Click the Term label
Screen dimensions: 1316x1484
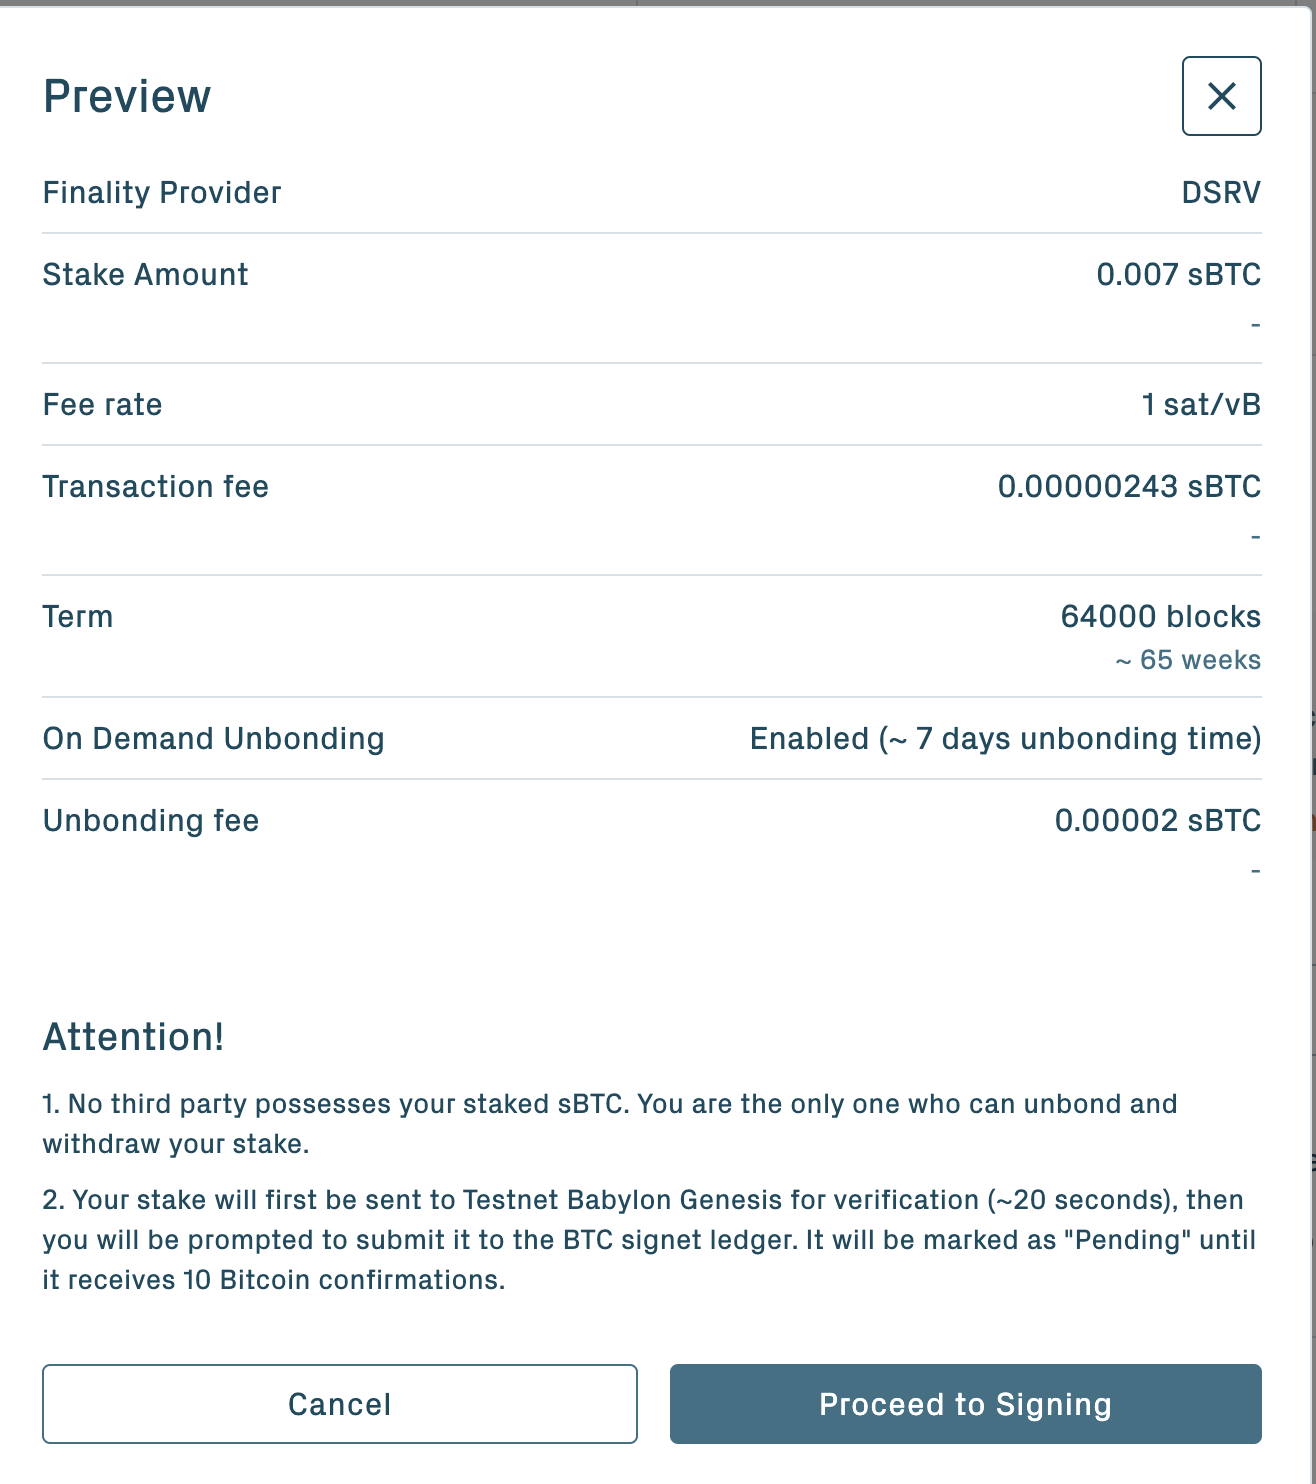77,616
